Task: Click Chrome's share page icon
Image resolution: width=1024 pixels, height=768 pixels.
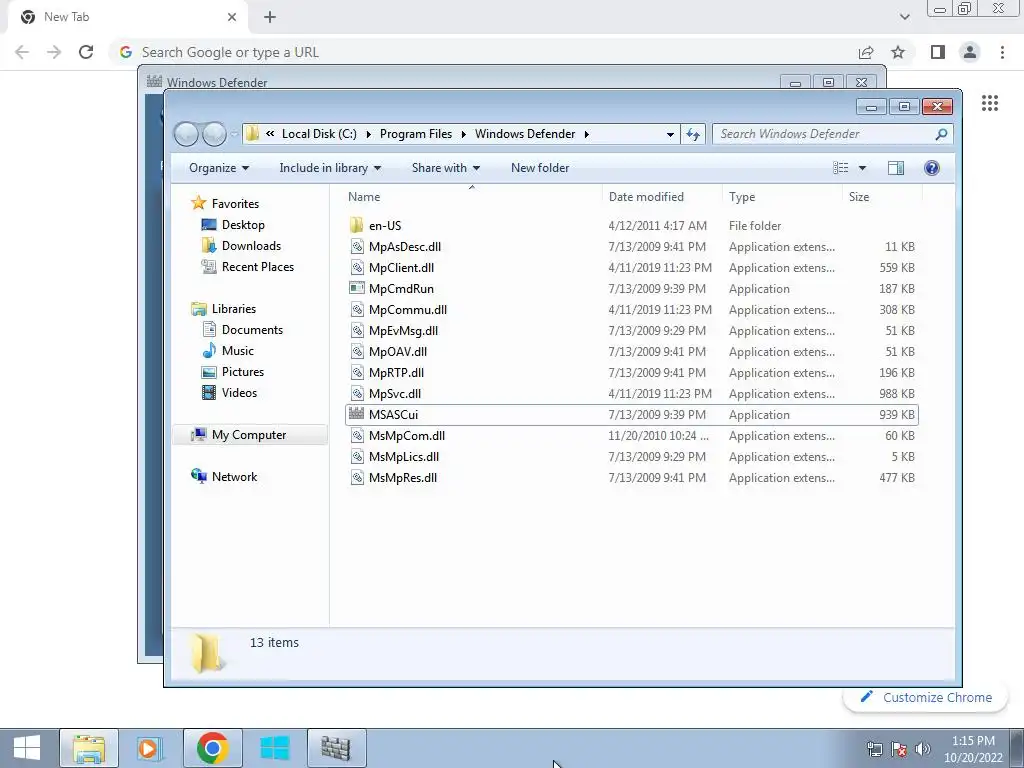Action: point(866,52)
